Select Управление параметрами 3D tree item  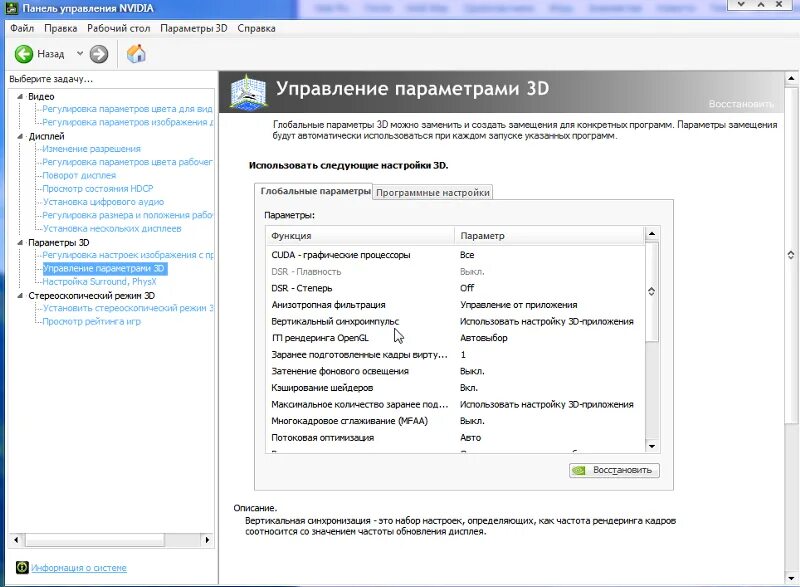(105, 268)
